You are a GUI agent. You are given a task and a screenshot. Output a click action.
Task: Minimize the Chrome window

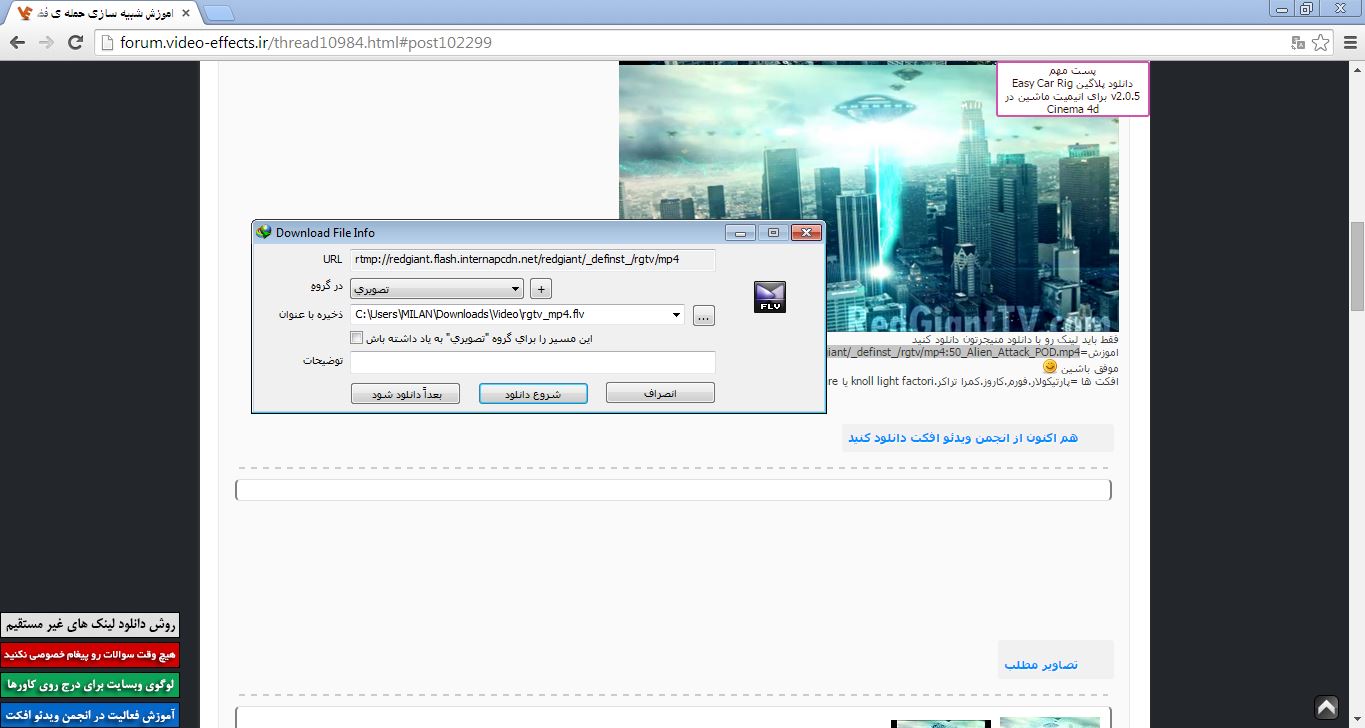[x=1281, y=9]
